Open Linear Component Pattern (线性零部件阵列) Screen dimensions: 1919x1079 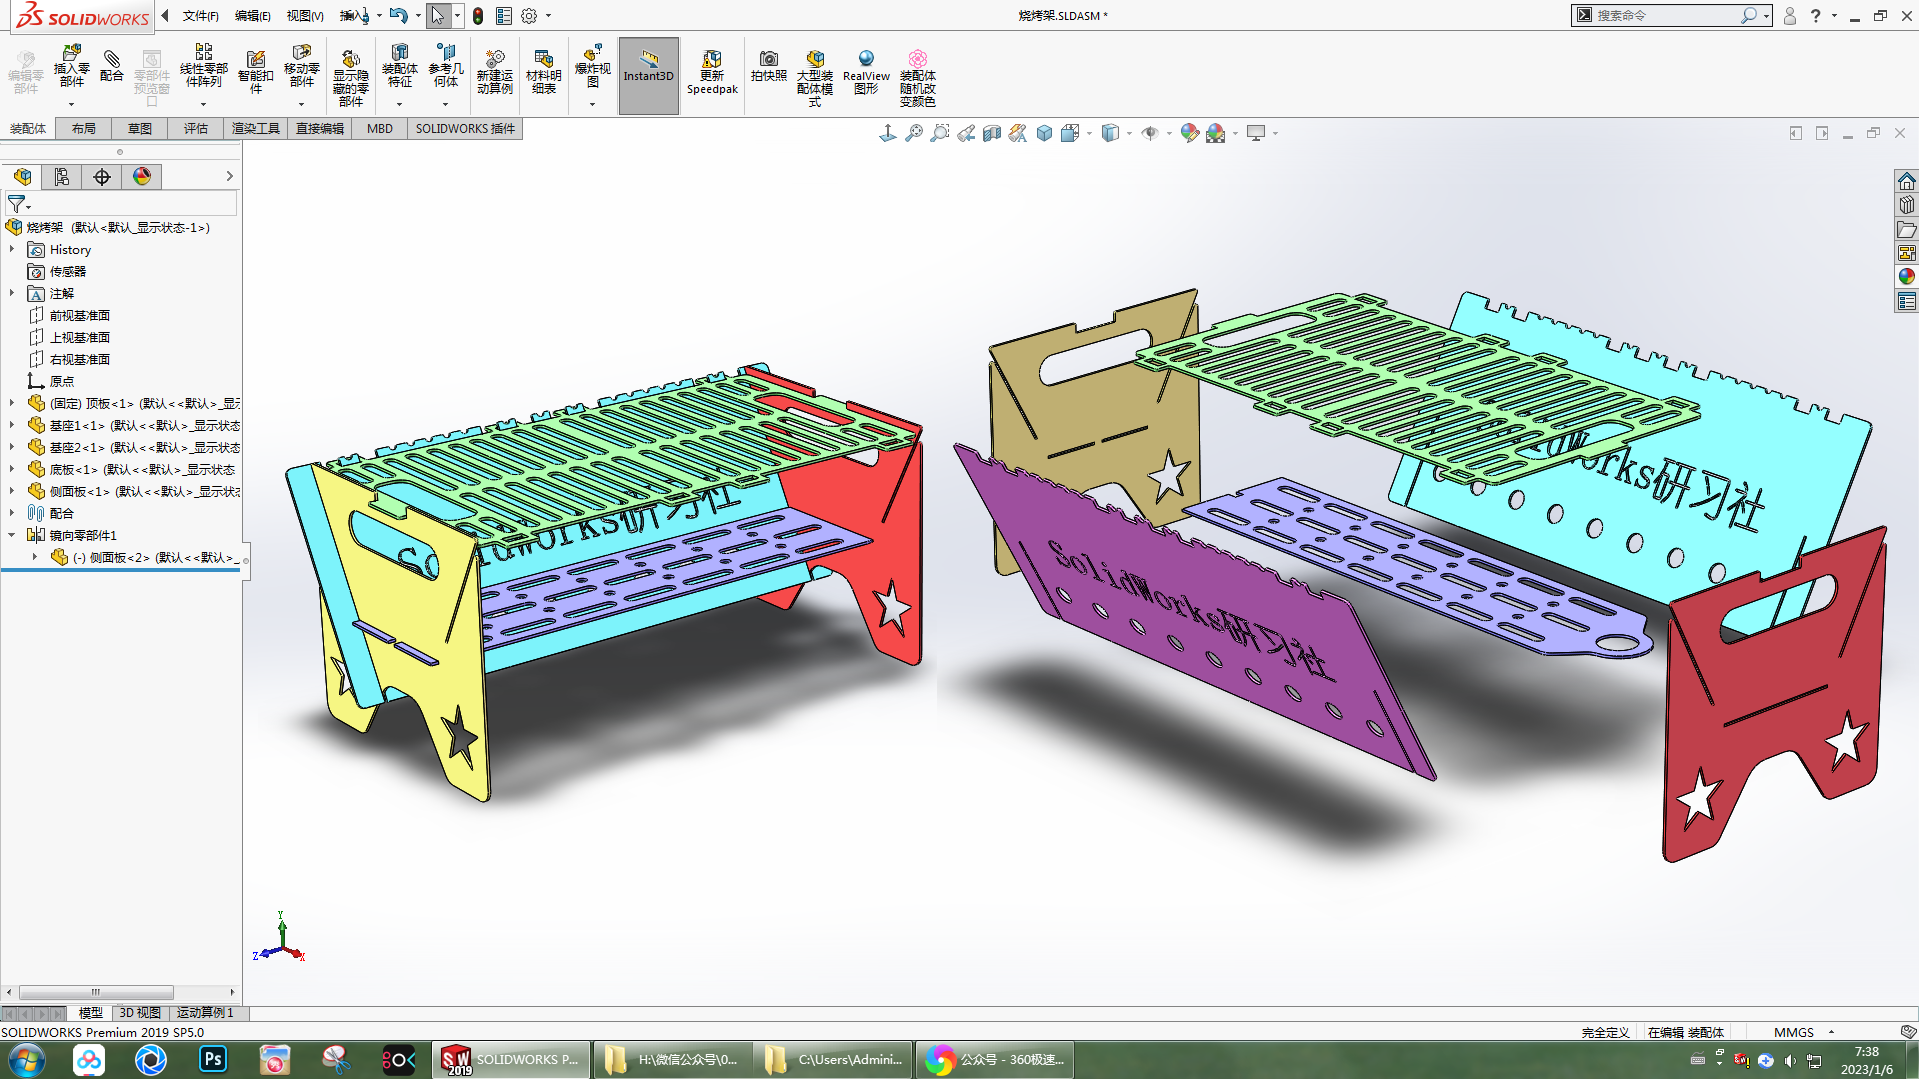click(203, 67)
